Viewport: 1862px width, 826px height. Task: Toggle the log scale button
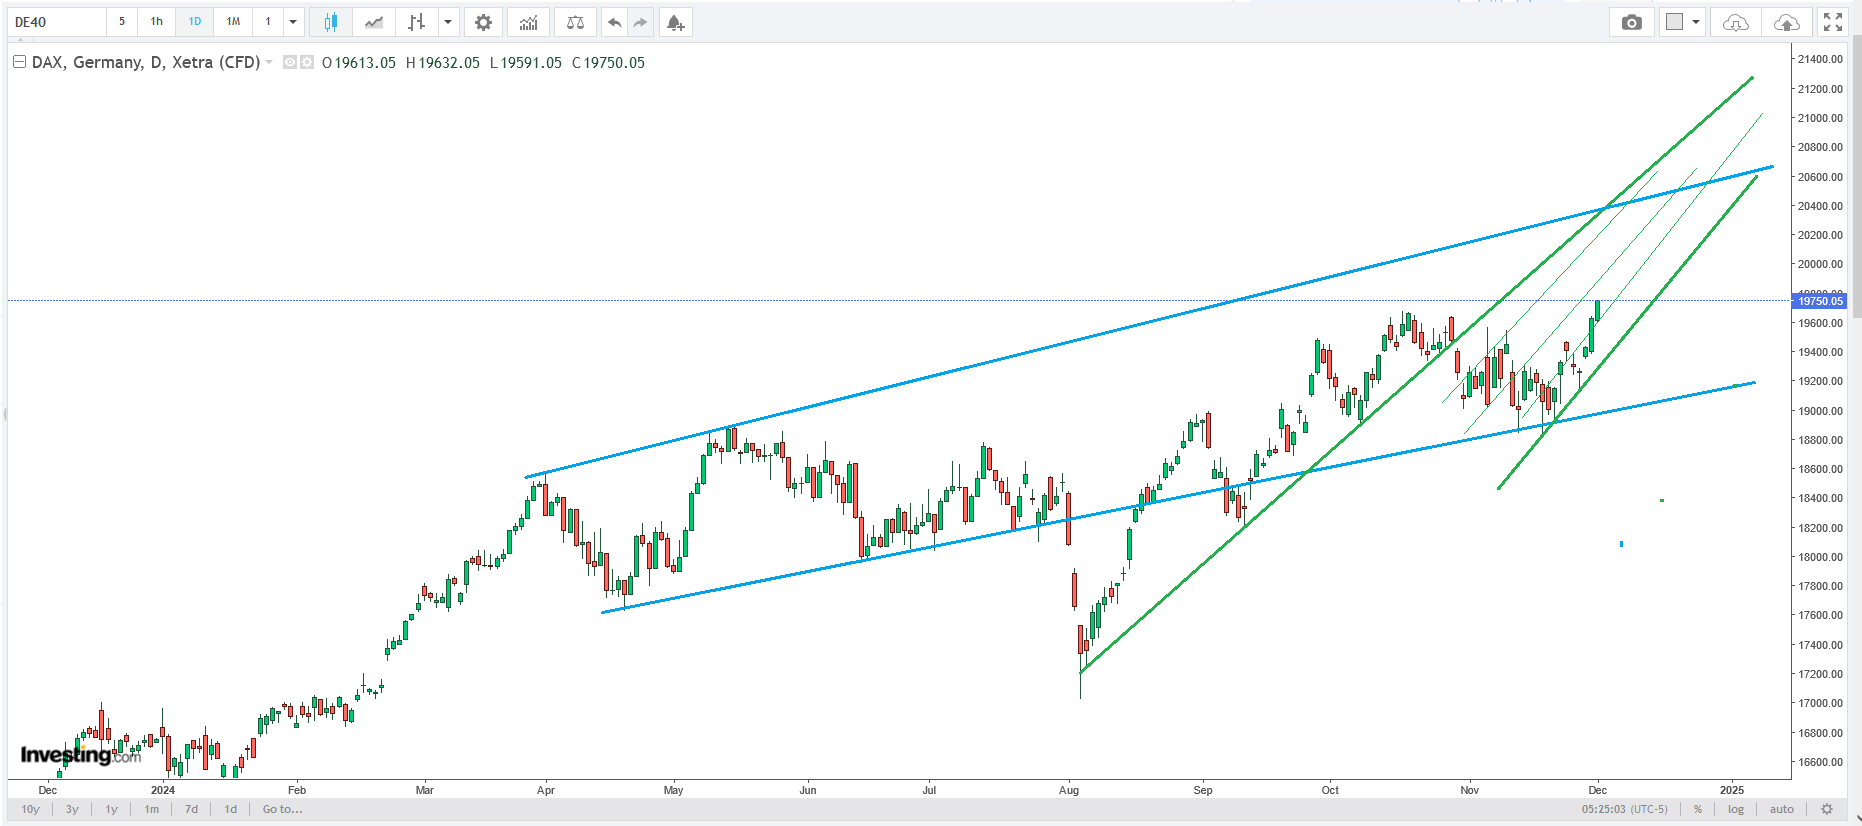click(x=1736, y=809)
